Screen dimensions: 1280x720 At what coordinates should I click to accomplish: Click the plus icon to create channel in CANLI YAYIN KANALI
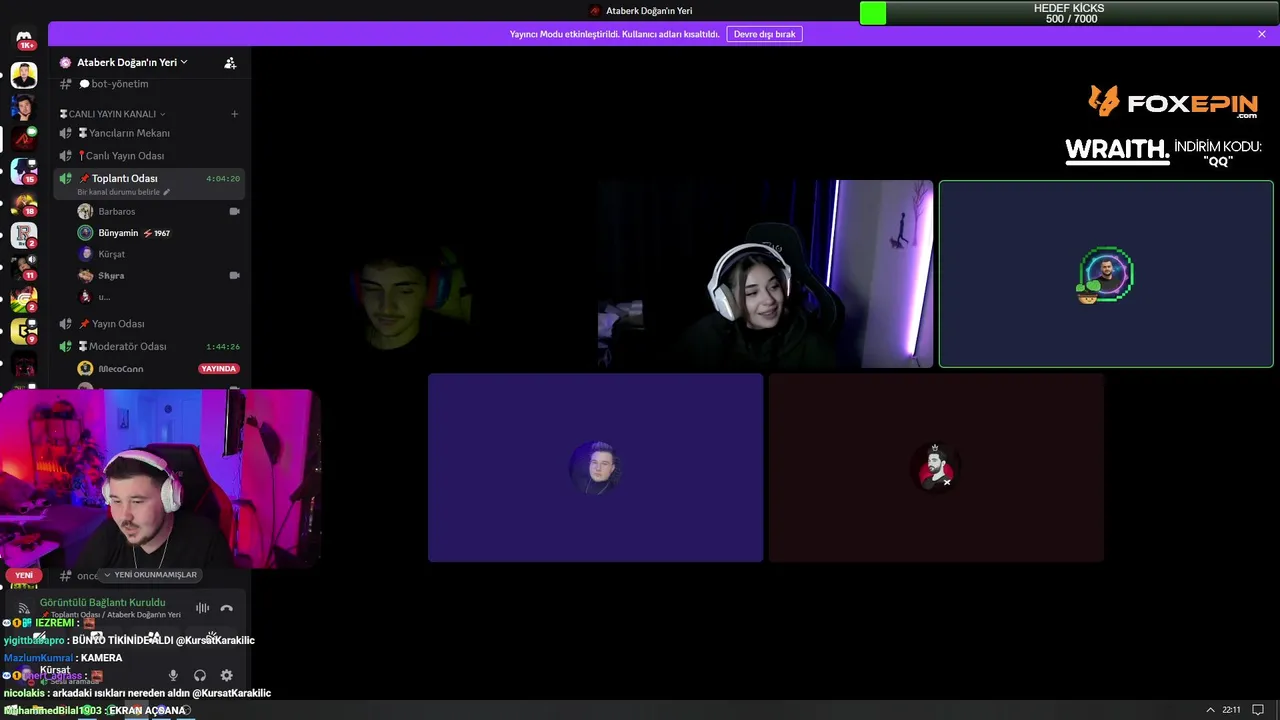click(235, 114)
